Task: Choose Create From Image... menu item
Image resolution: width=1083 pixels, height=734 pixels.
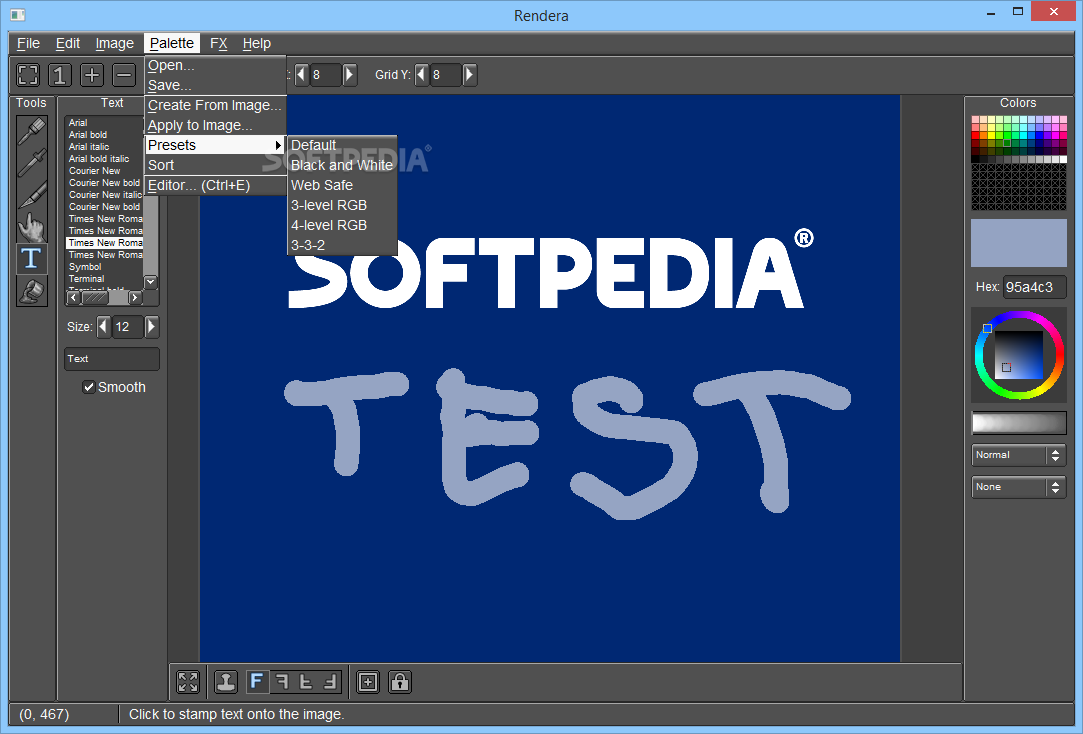Action: [x=215, y=106]
